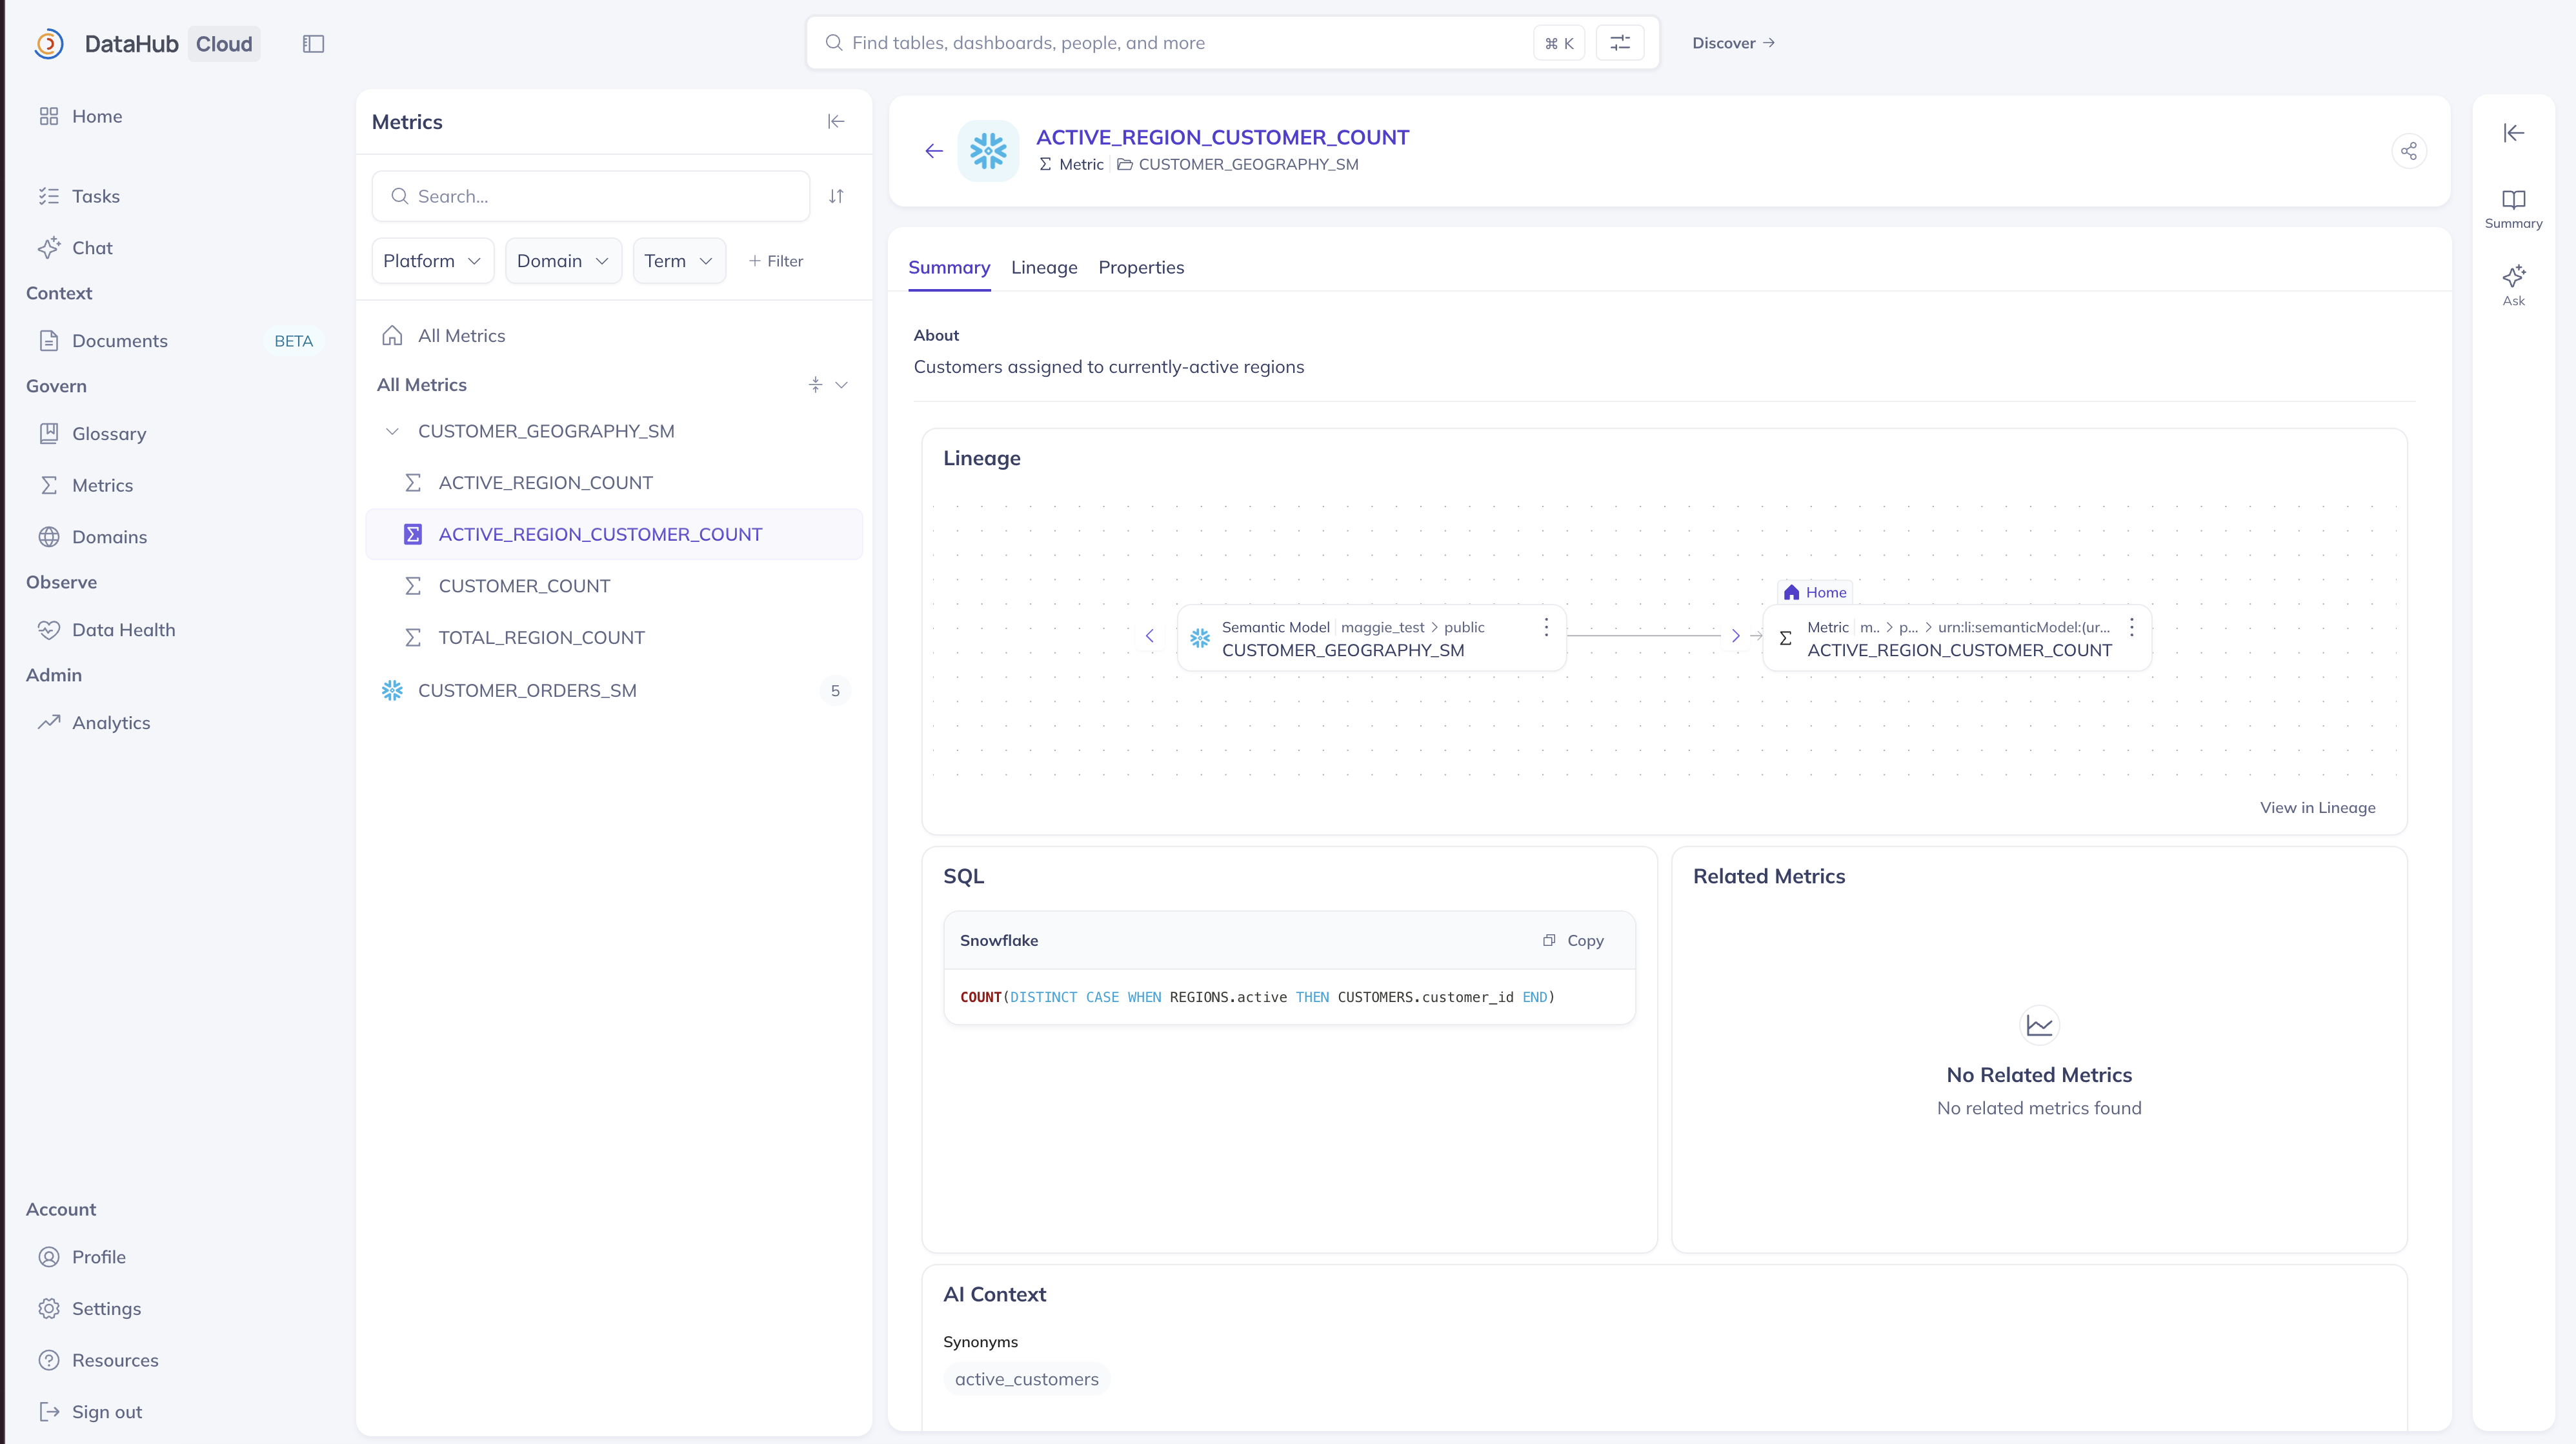The height and width of the screenshot is (1444, 2576).
Task: Select ACTIVE_REGION_CUSTOMER_COUNT in tree
Action: (614, 534)
